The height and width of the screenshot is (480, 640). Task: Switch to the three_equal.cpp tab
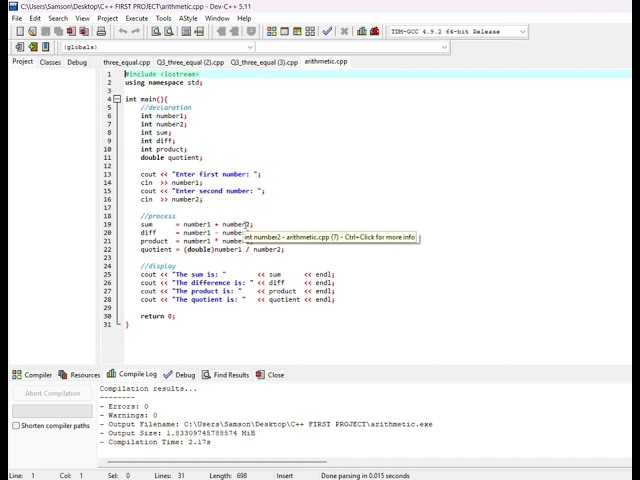[127, 62]
